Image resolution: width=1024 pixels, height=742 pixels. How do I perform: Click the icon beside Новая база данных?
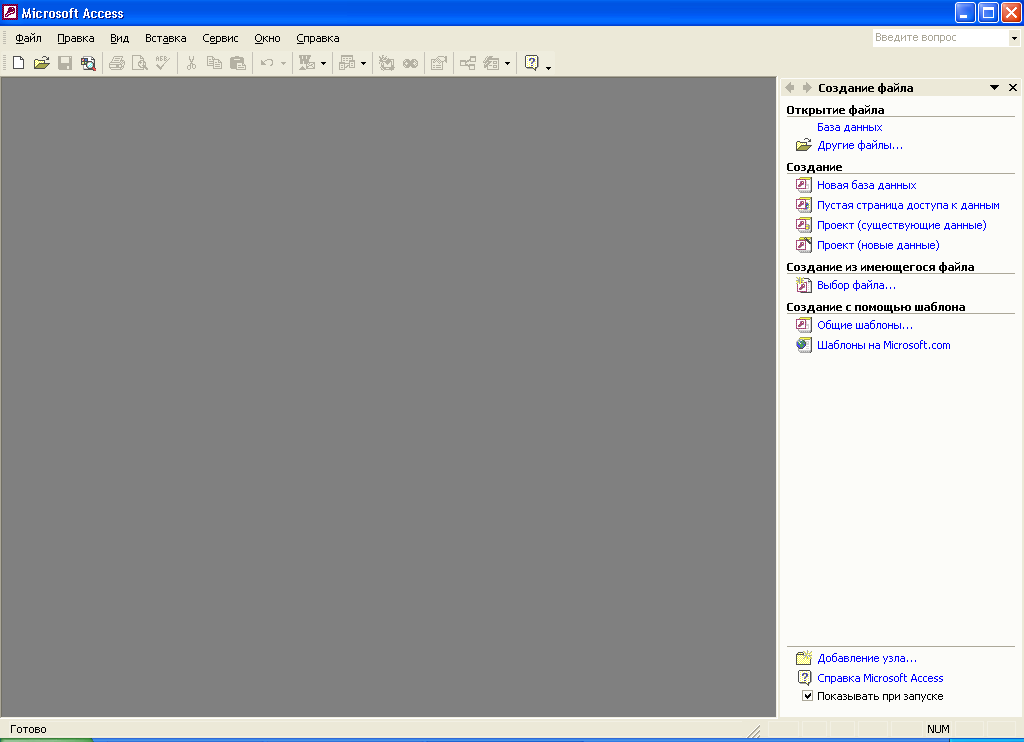tap(803, 185)
